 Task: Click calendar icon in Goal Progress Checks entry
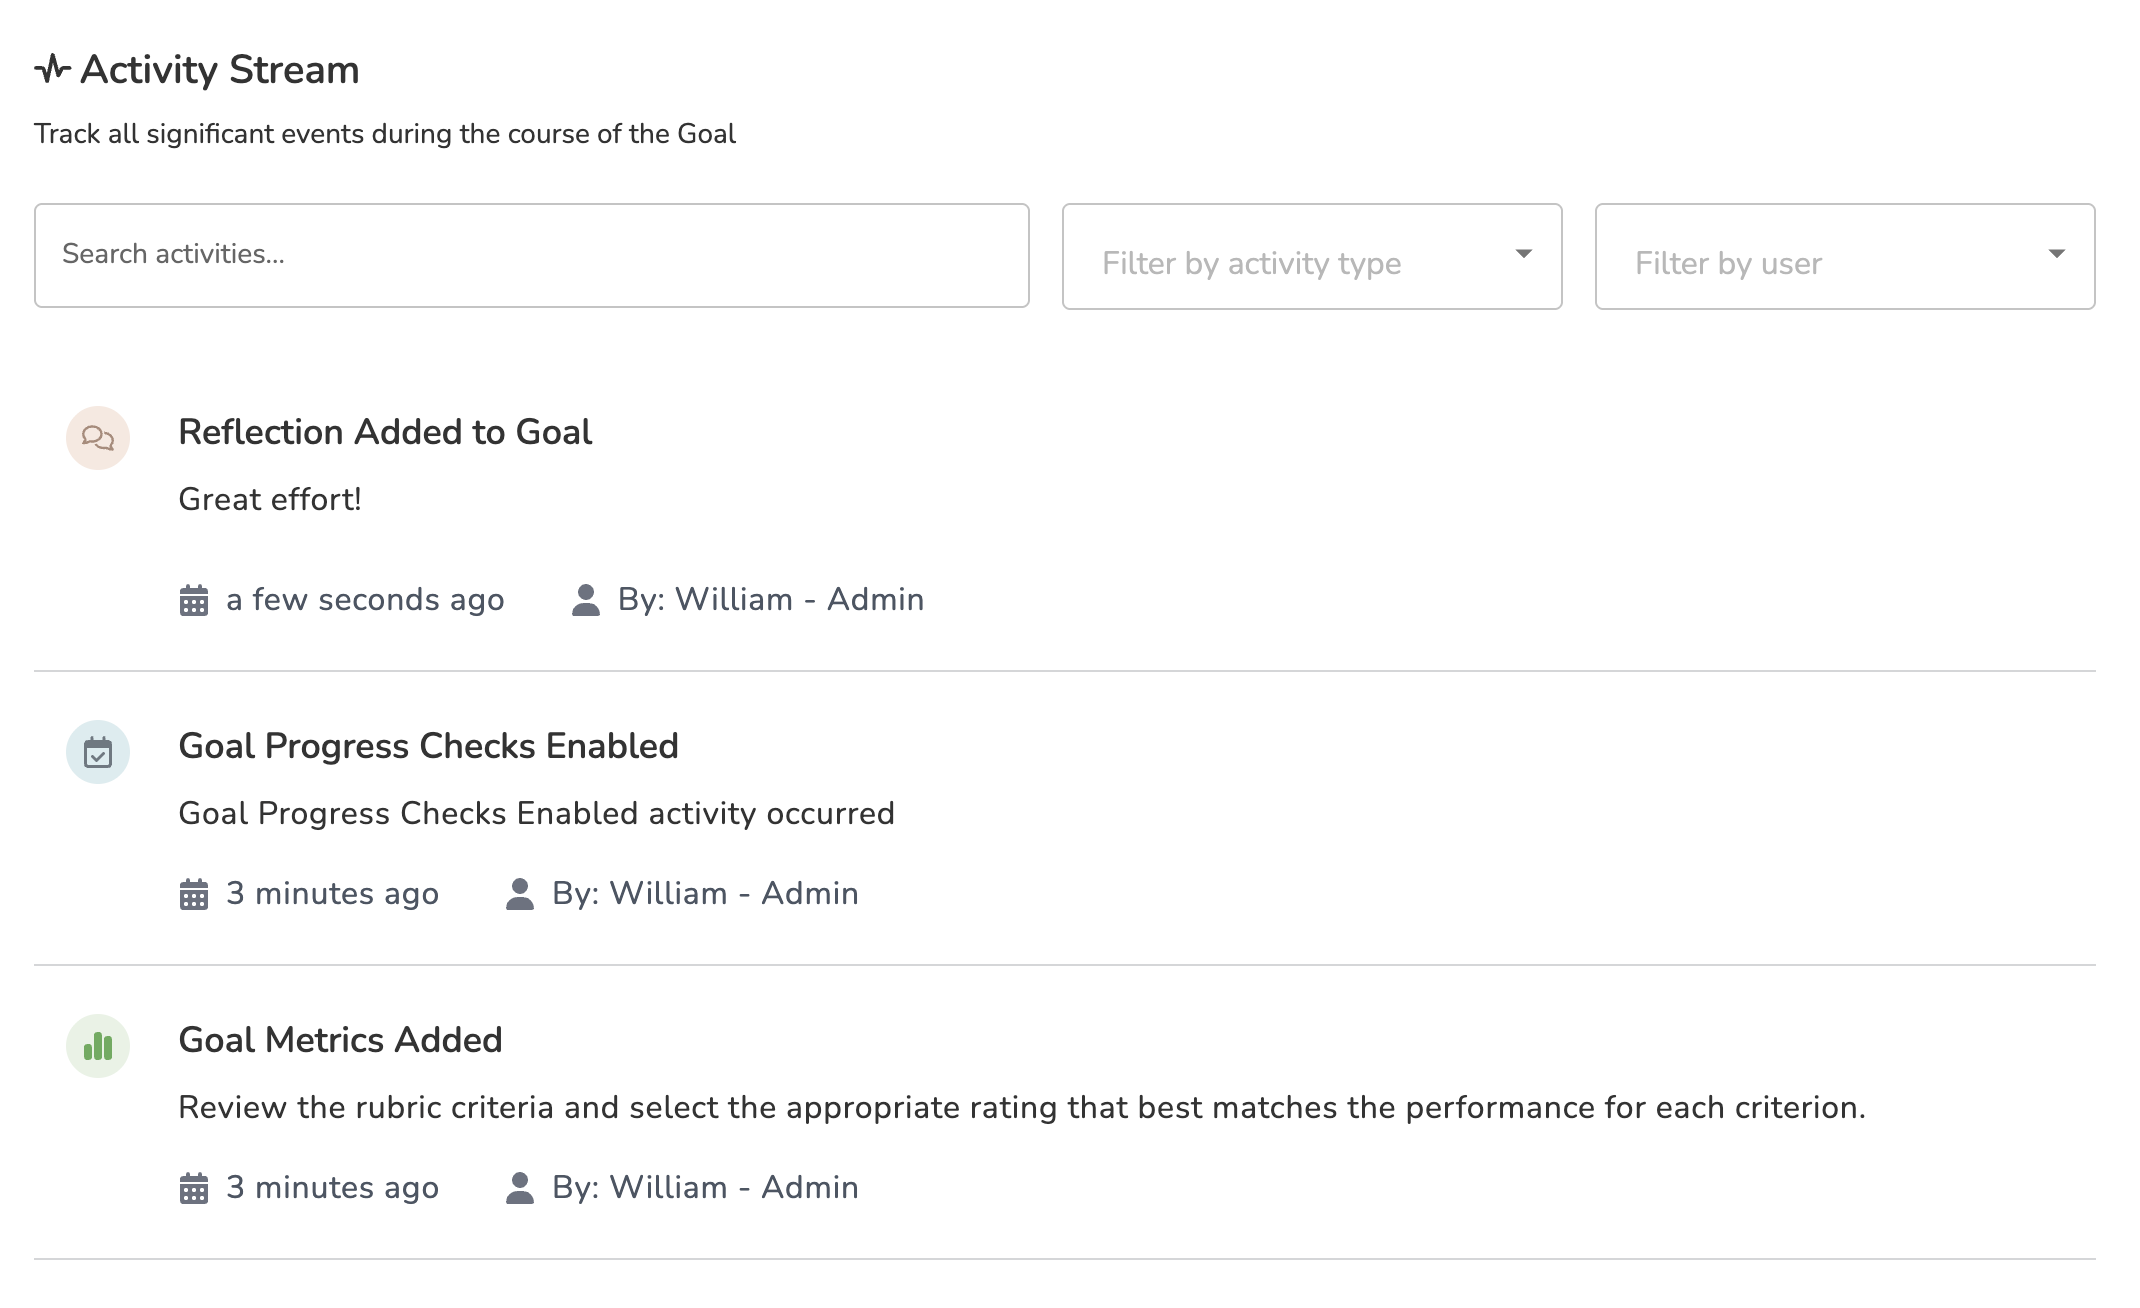[194, 895]
